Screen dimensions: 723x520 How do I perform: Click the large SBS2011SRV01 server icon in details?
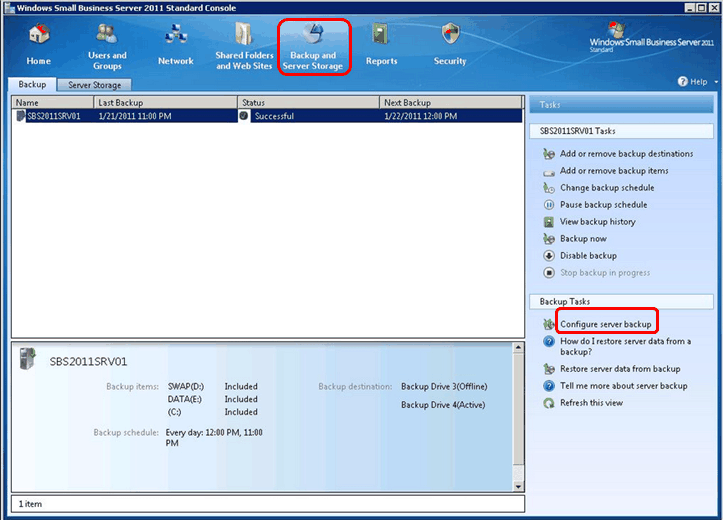(x=27, y=359)
